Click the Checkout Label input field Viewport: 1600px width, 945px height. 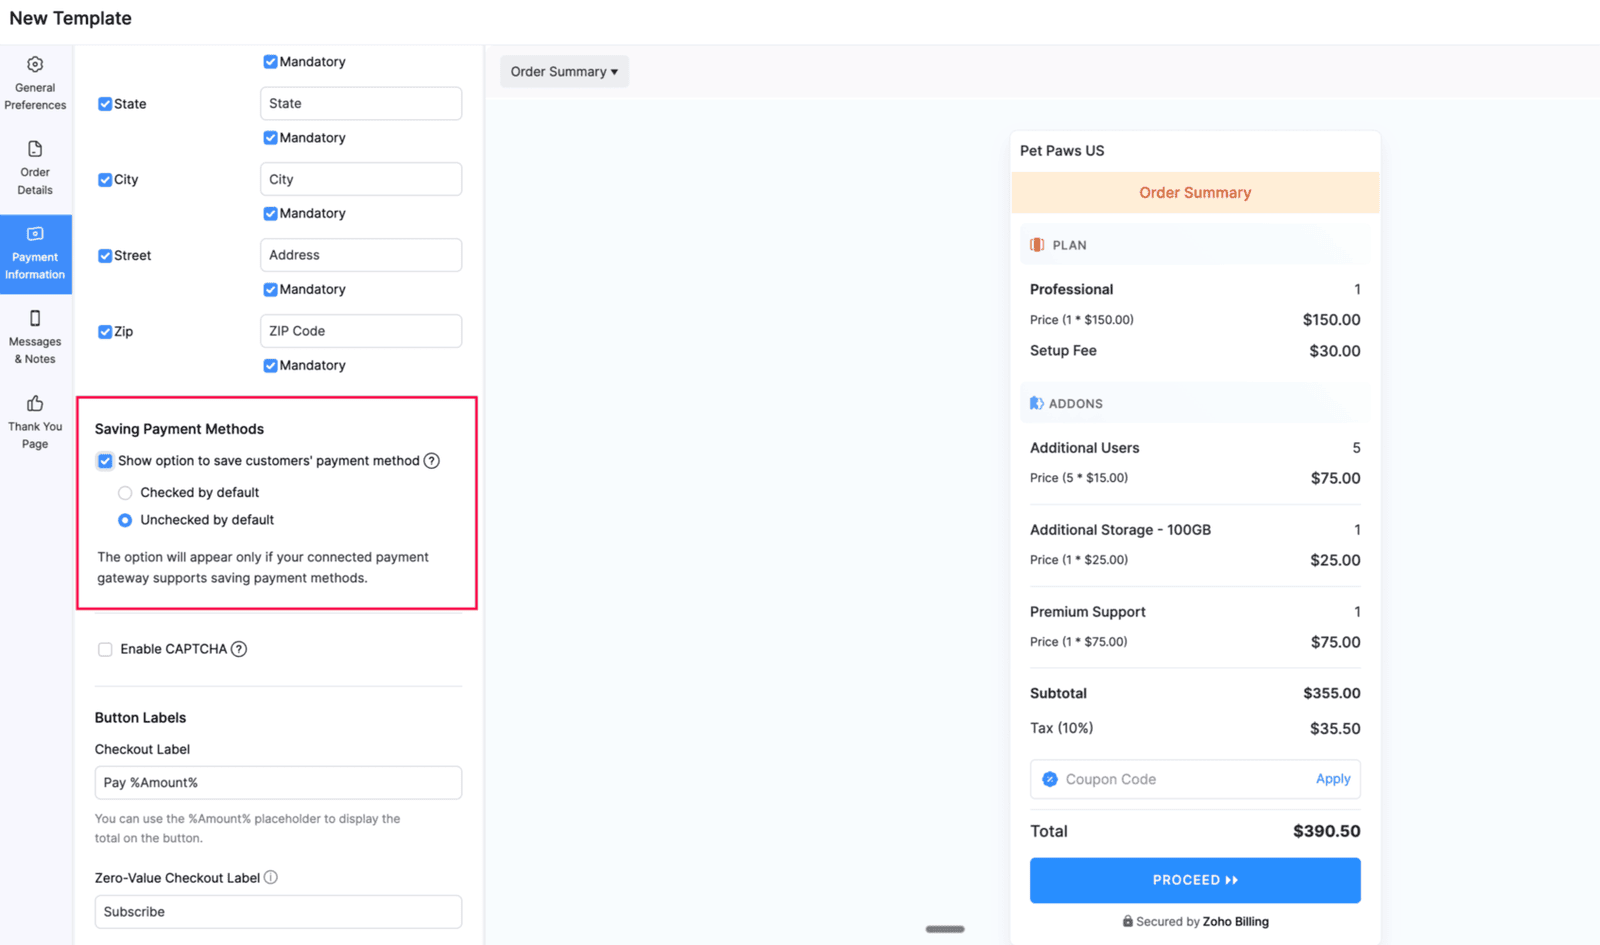click(278, 783)
